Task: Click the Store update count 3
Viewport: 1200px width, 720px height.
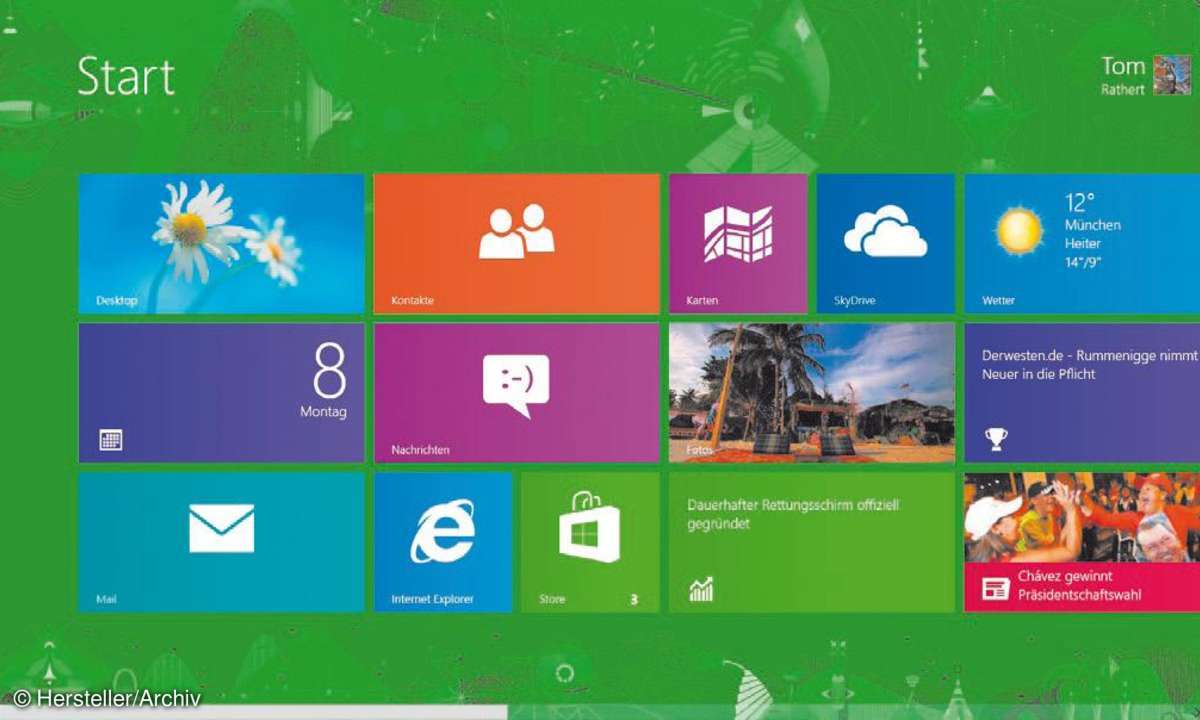Action: tap(633, 600)
